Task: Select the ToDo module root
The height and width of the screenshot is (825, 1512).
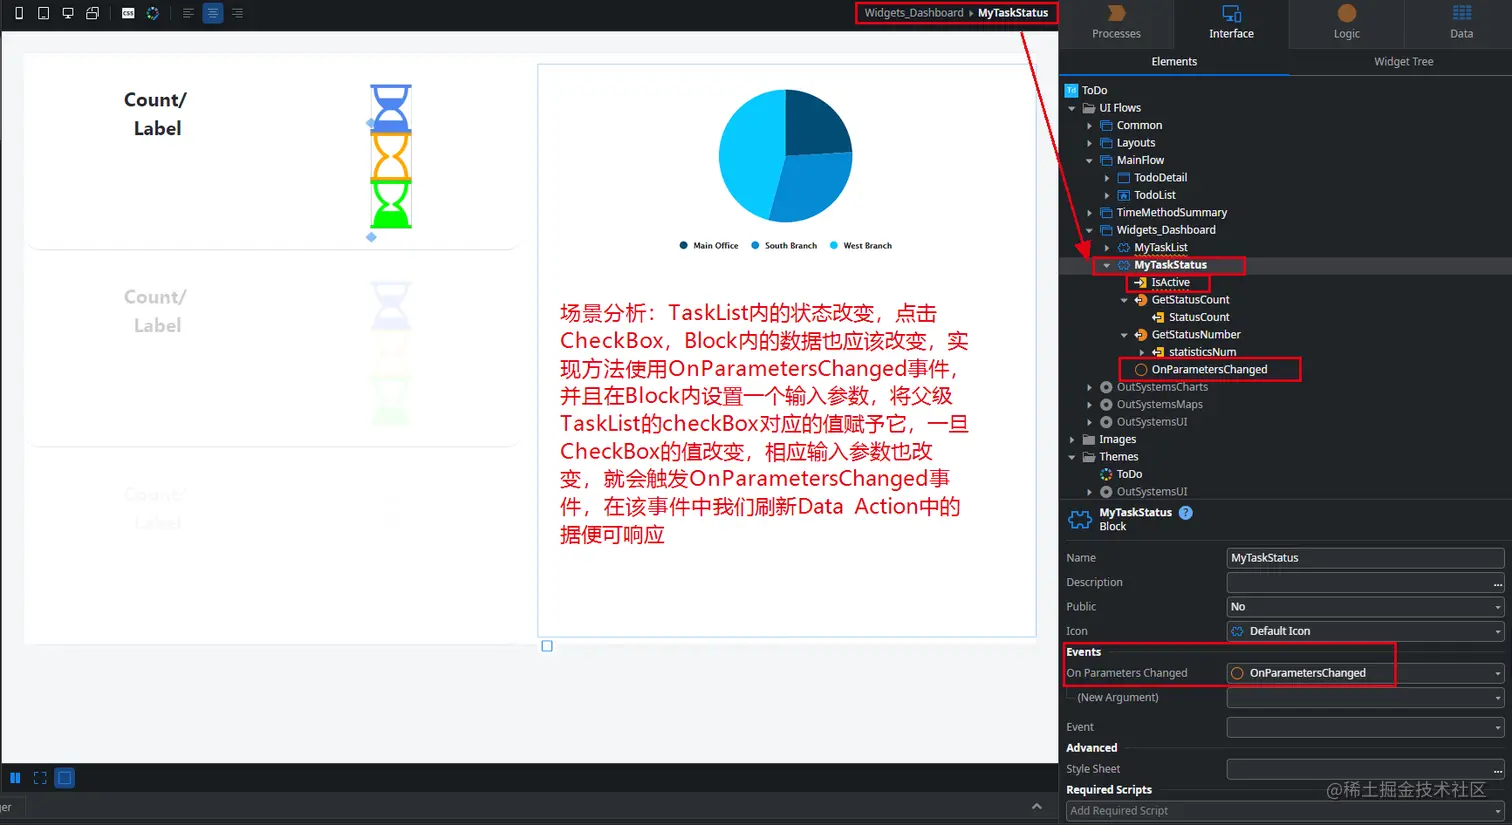Action: pyautogui.click(x=1095, y=90)
